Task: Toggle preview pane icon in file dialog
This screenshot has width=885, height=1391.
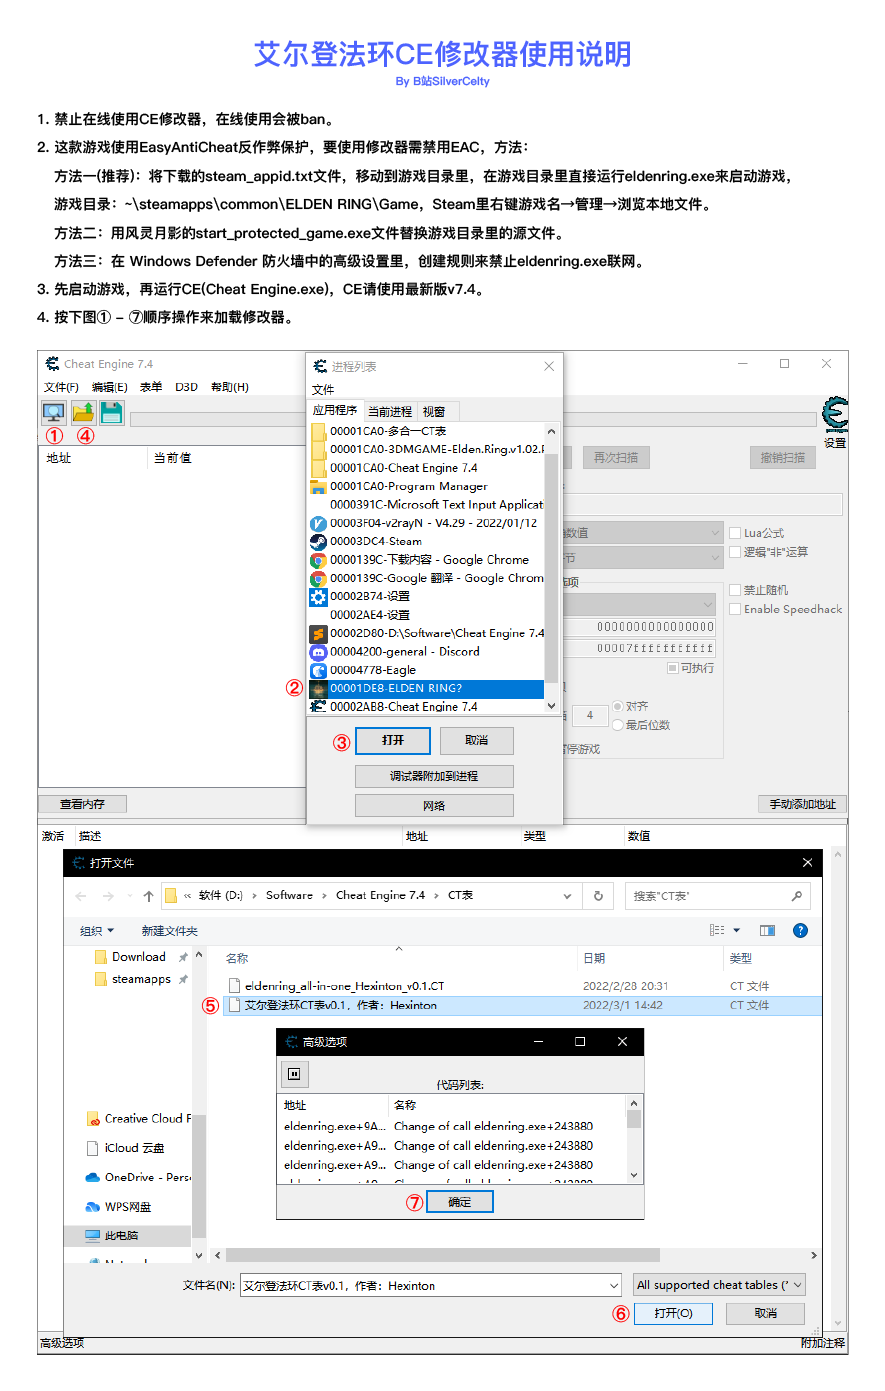Action: (x=767, y=930)
